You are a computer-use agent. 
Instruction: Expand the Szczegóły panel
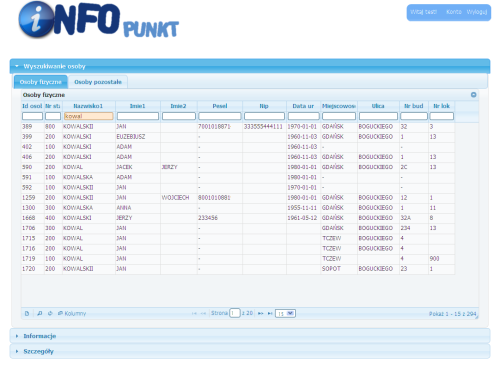tap(250, 351)
